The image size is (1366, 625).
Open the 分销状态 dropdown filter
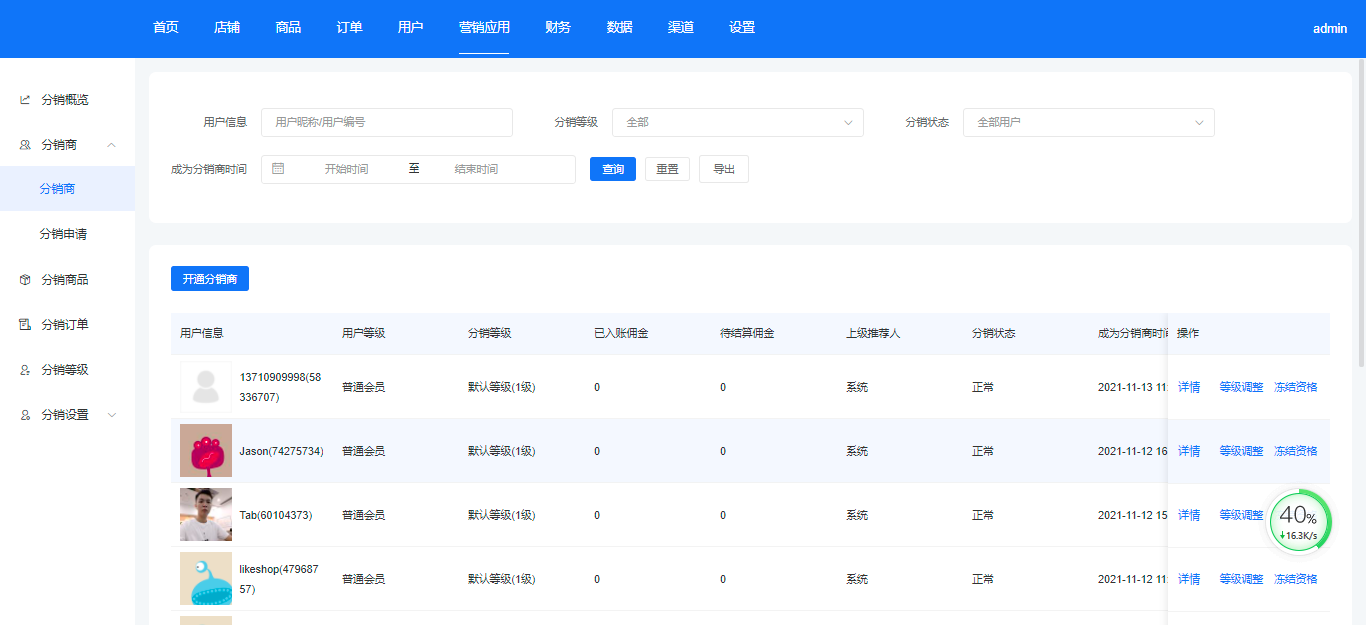tap(1088, 122)
